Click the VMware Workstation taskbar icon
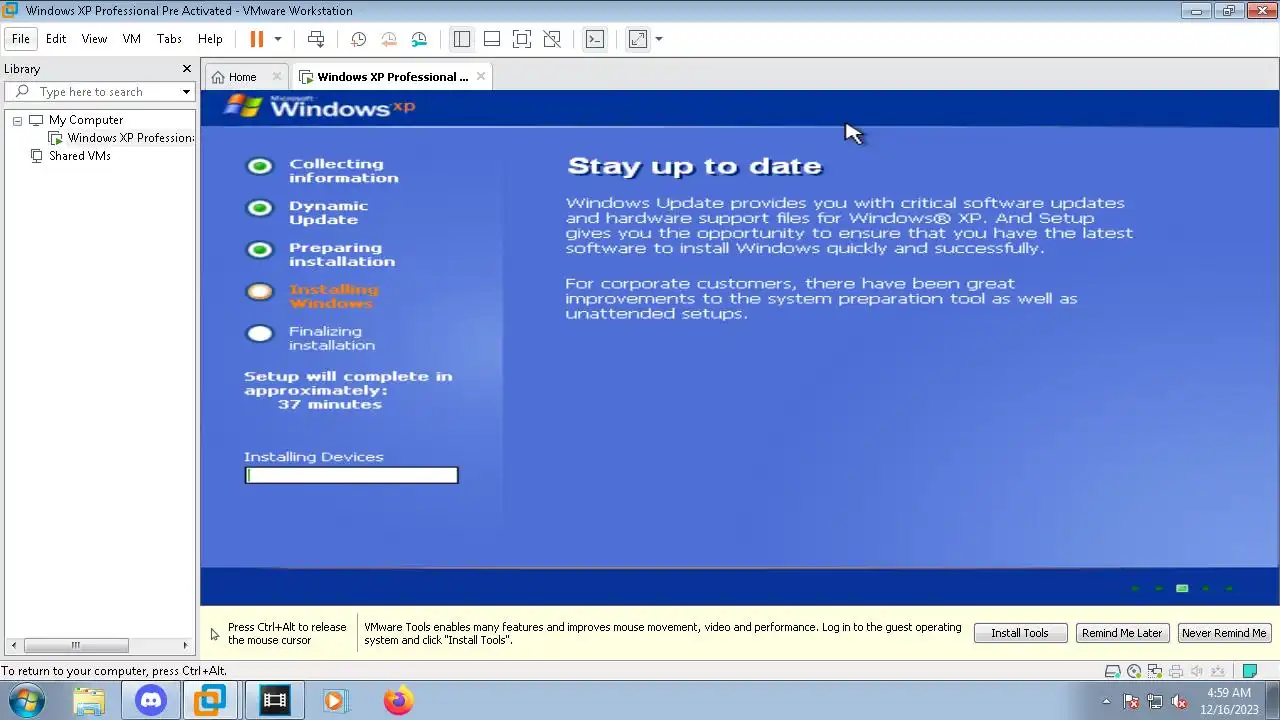Screen dimensions: 1280x720 pyautogui.click(x=210, y=700)
